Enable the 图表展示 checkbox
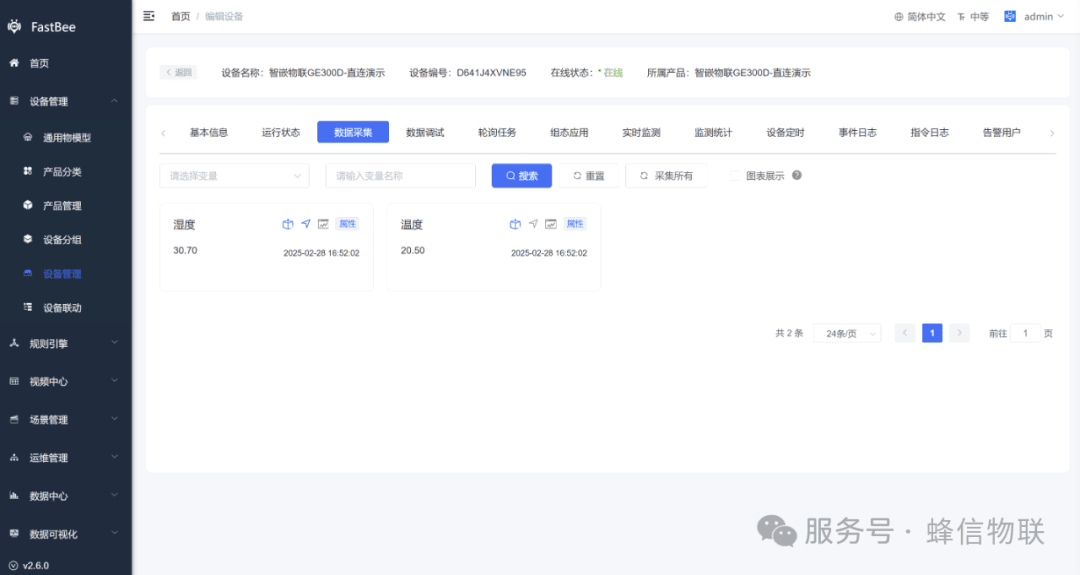Viewport: 1080px width, 575px height. (735, 176)
